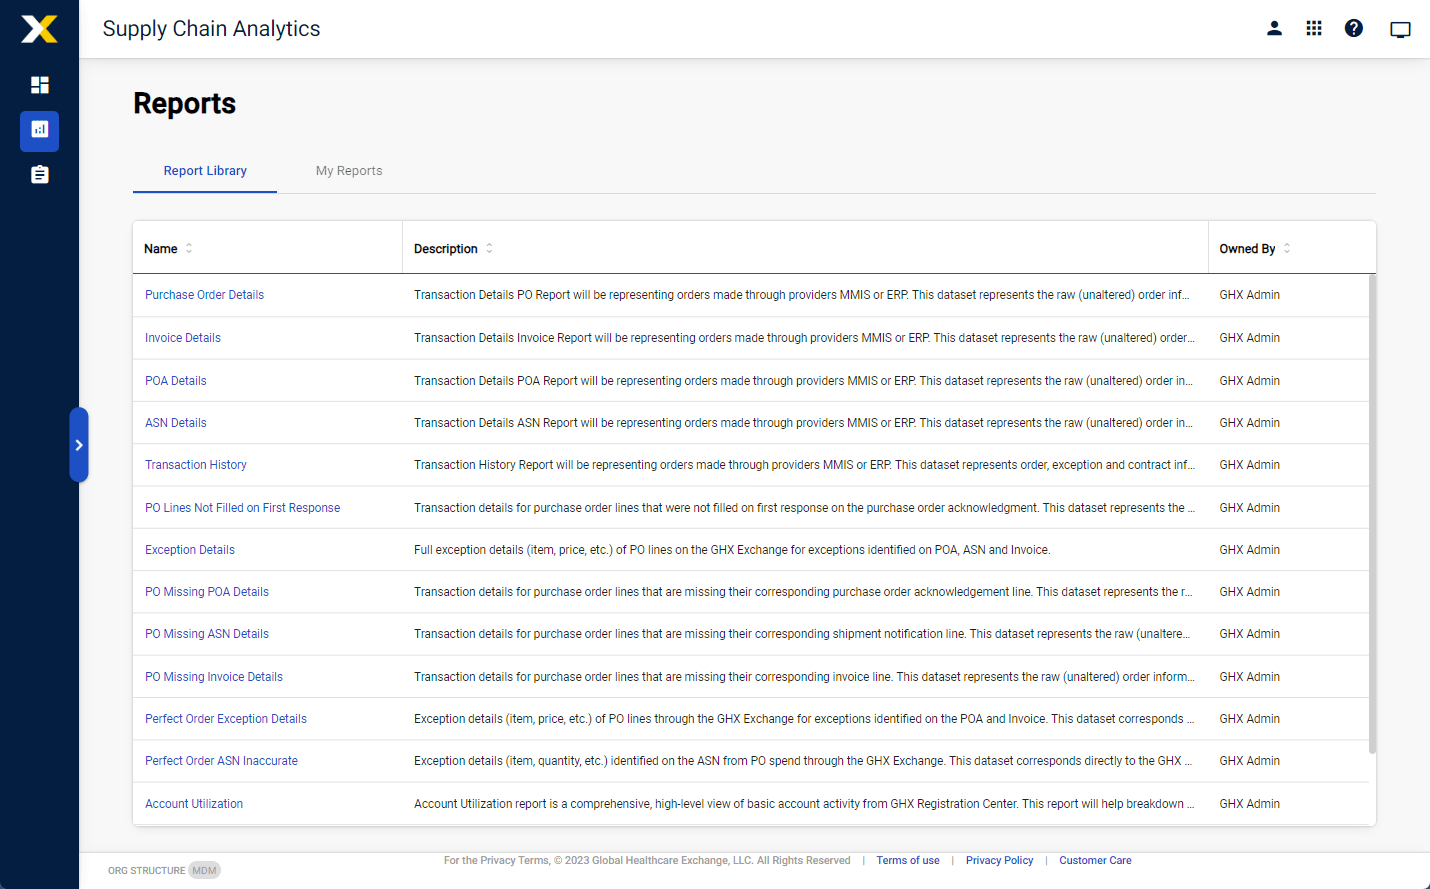
Task: Click the report table vertical scrollbar
Action: click(1372, 513)
